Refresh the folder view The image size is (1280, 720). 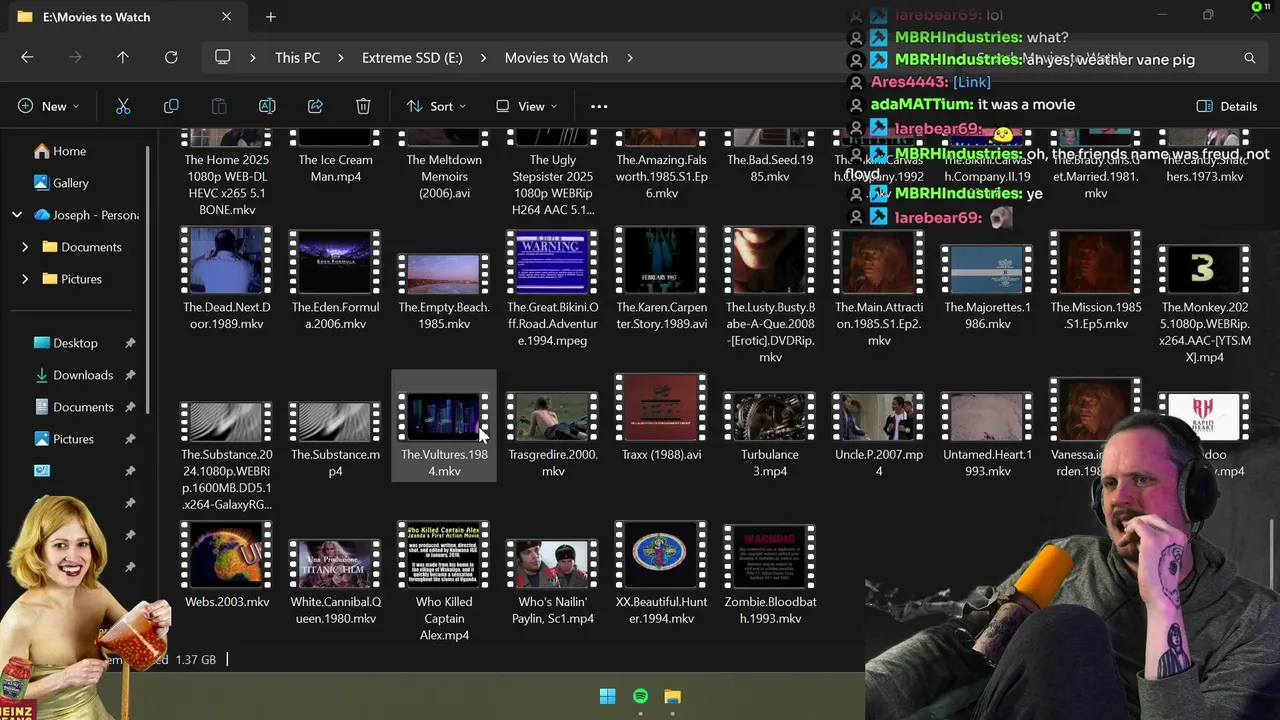(171, 58)
